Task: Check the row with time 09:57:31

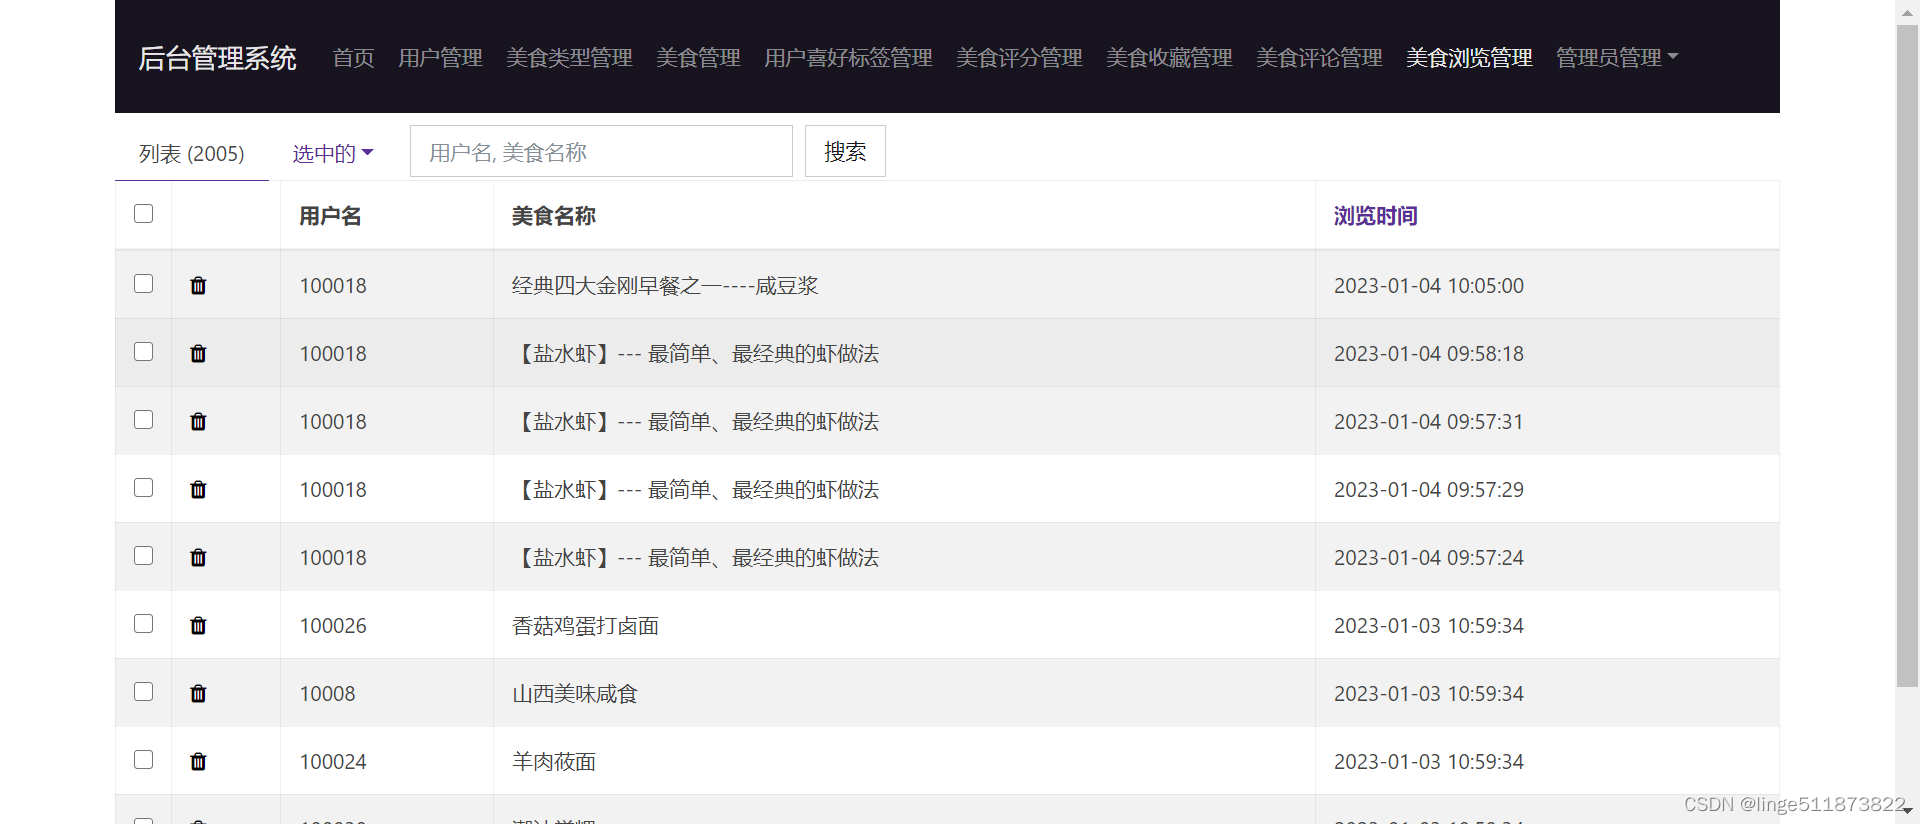Action: click(144, 420)
